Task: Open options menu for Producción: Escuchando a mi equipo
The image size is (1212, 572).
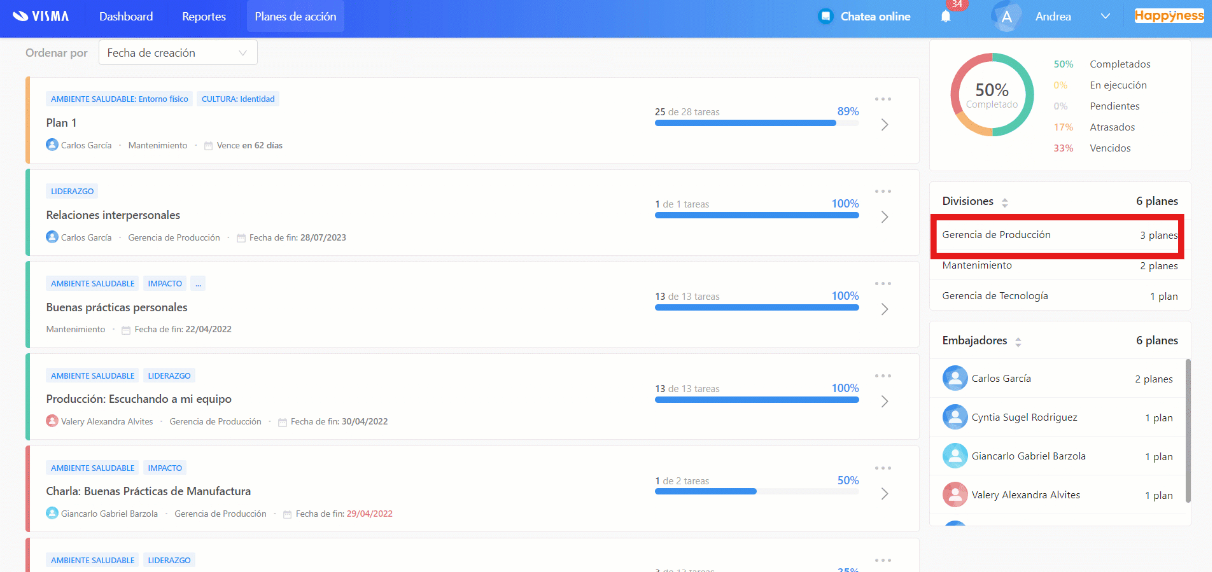Action: [883, 375]
